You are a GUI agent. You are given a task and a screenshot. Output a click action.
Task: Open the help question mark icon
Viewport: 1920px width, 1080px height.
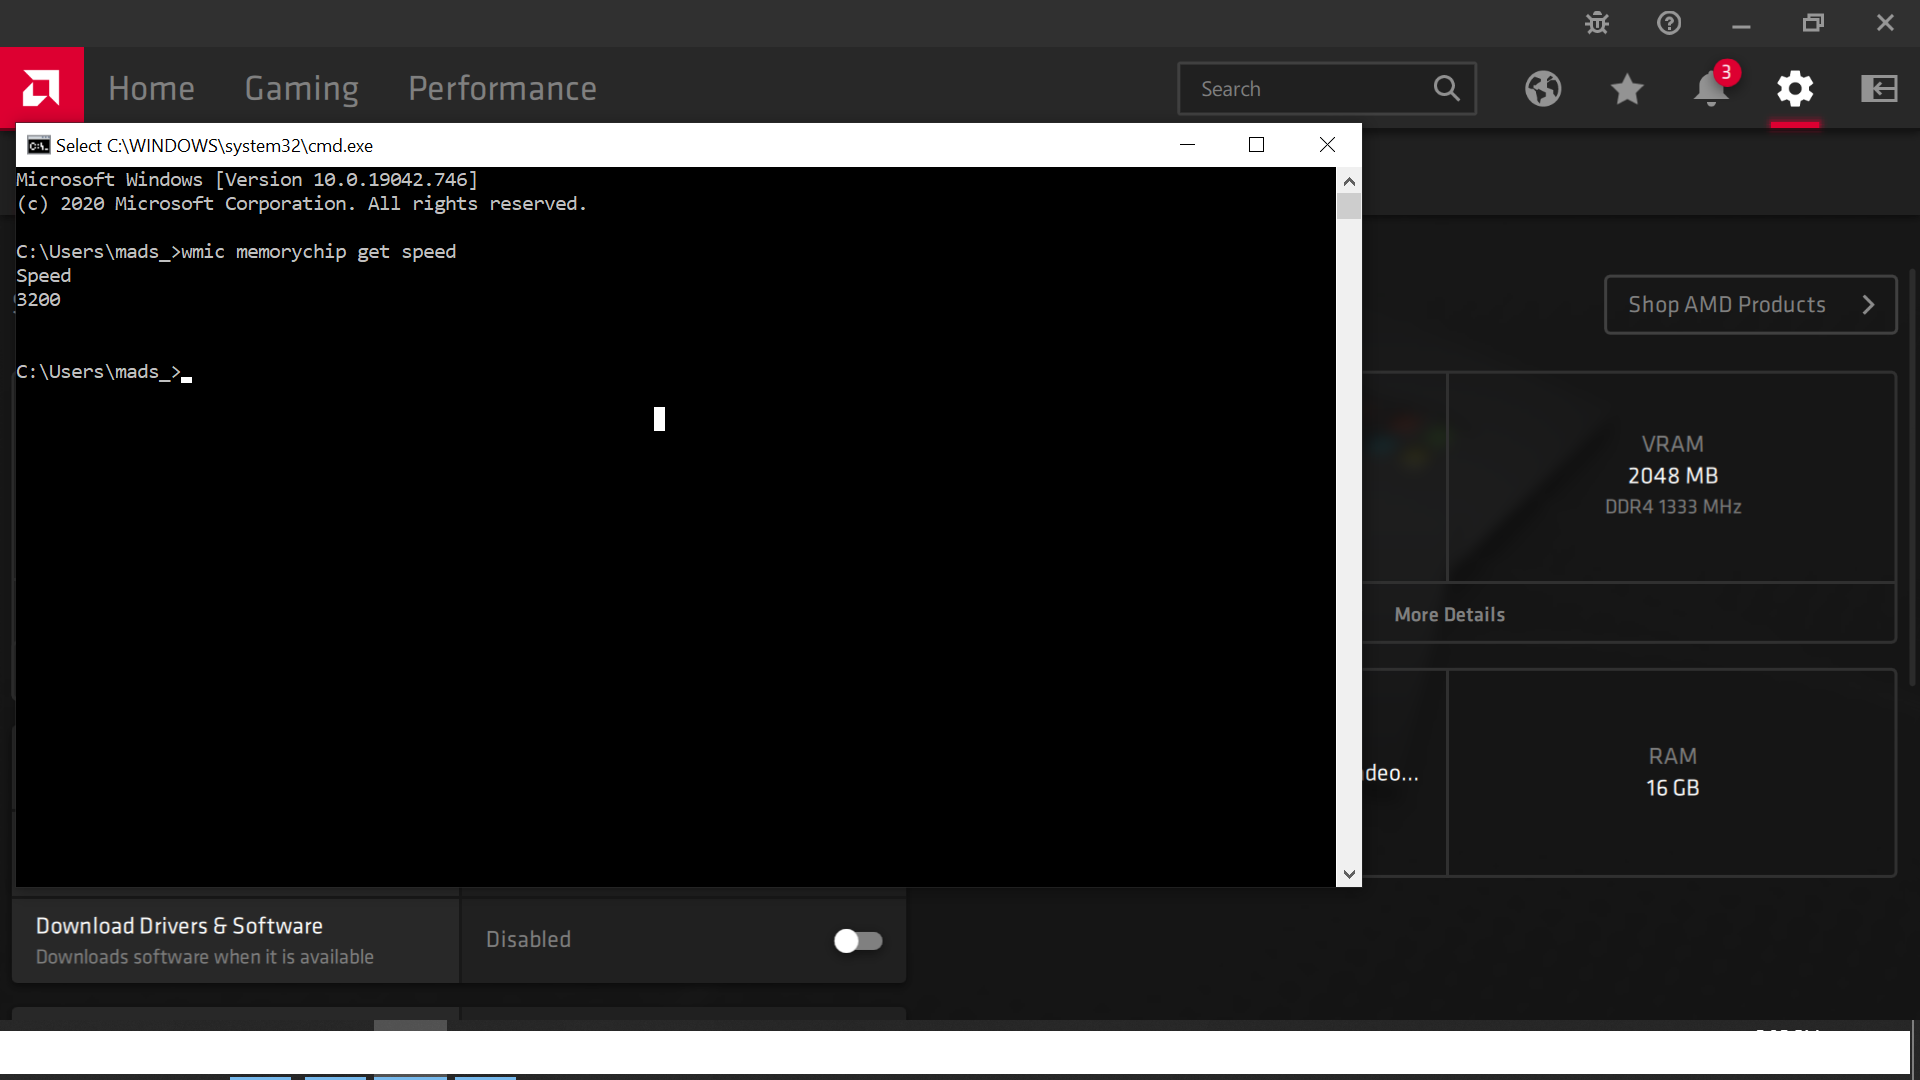coord(1669,23)
